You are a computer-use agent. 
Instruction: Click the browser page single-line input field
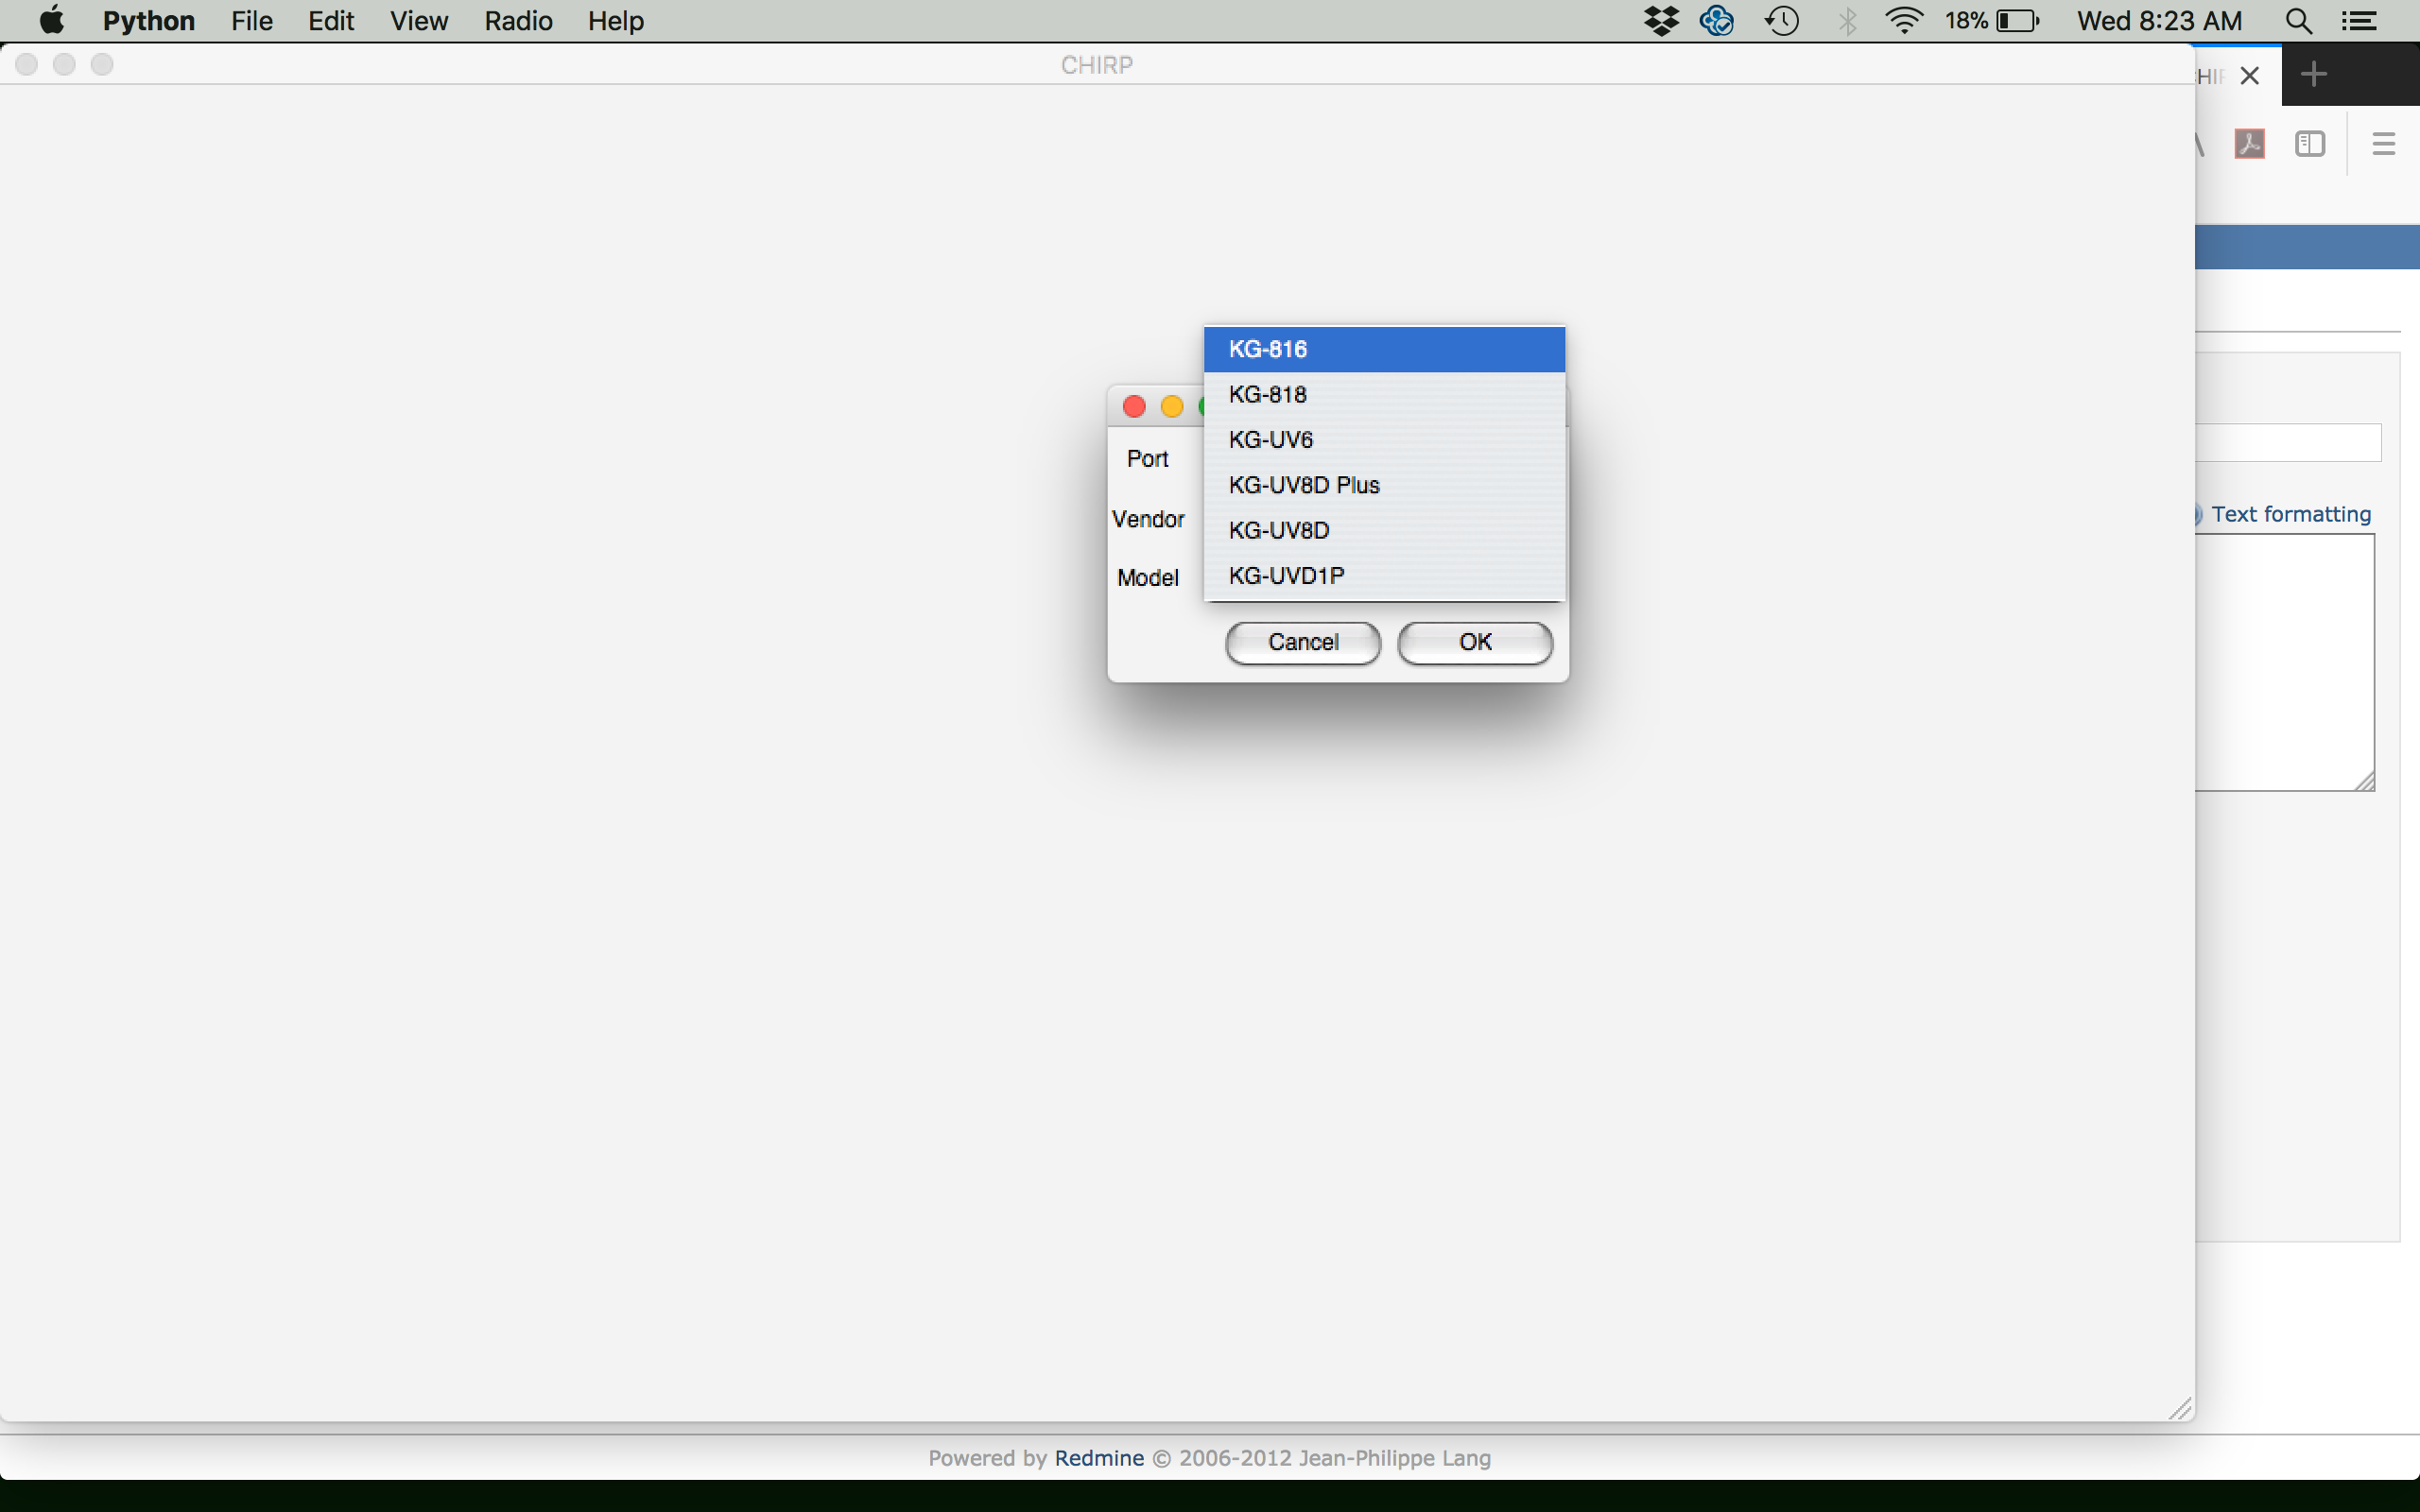2288,442
